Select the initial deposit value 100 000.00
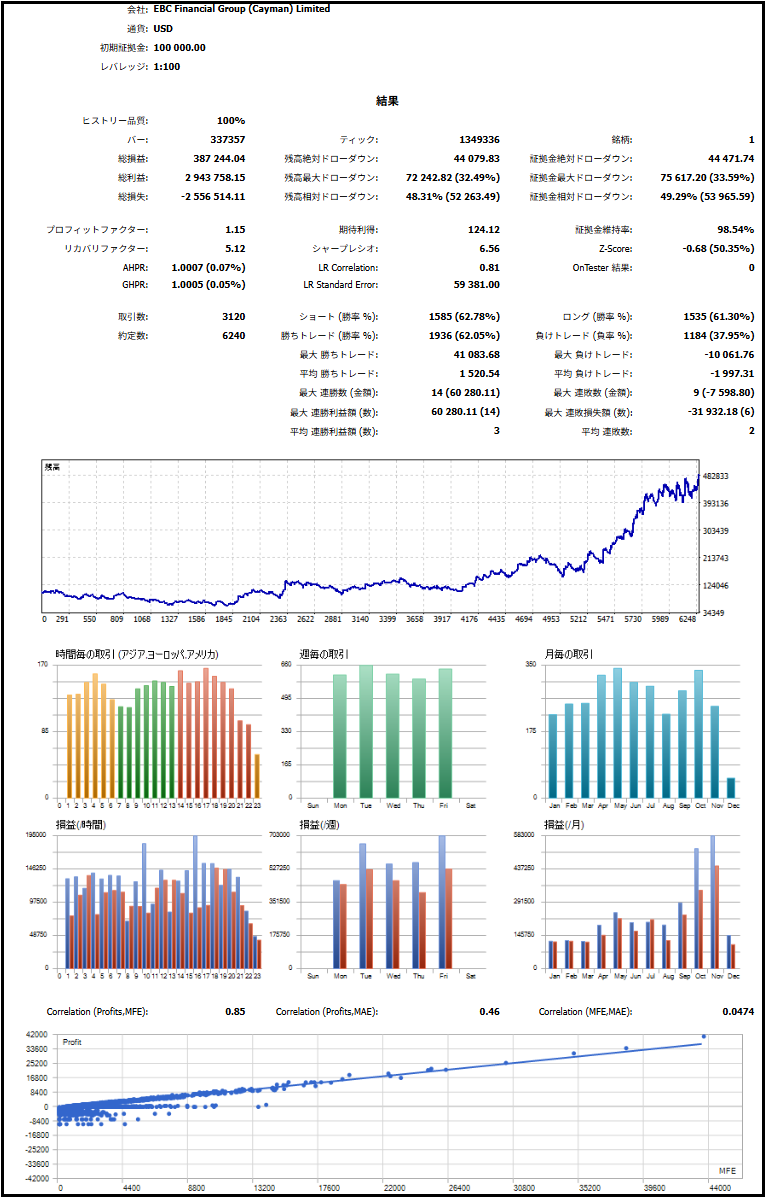This screenshot has height=1197, width=766. (180, 47)
